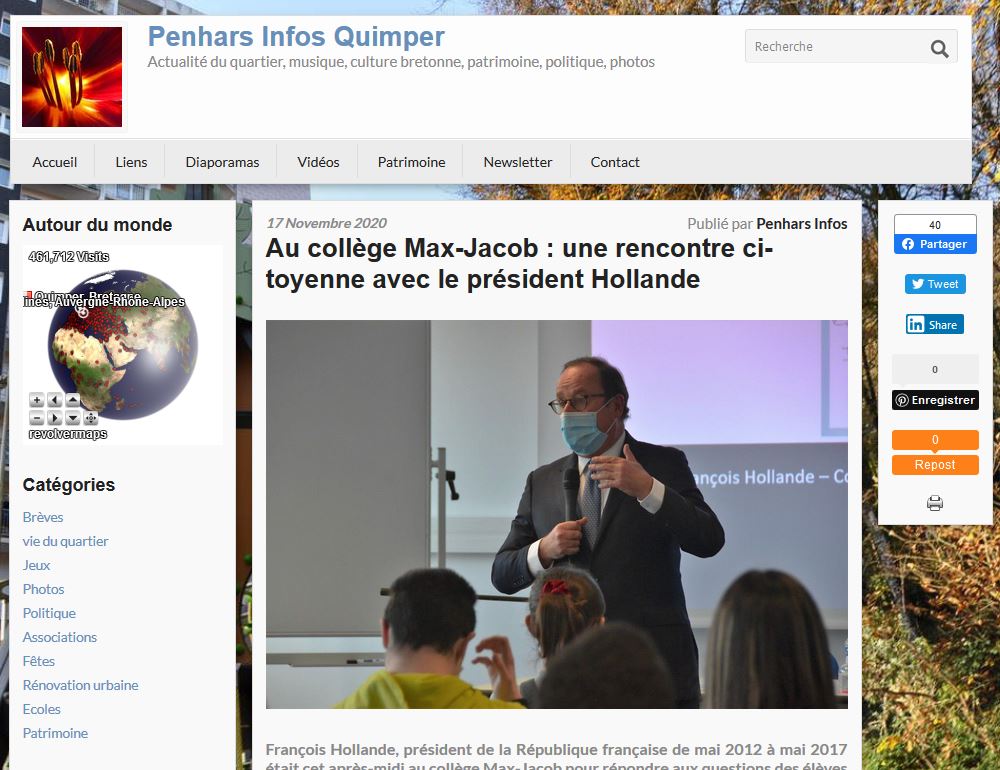Share the article on LinkedIn
Image resolution: width=1000 pixels, height=770 pixels.
tap(935, 324)
